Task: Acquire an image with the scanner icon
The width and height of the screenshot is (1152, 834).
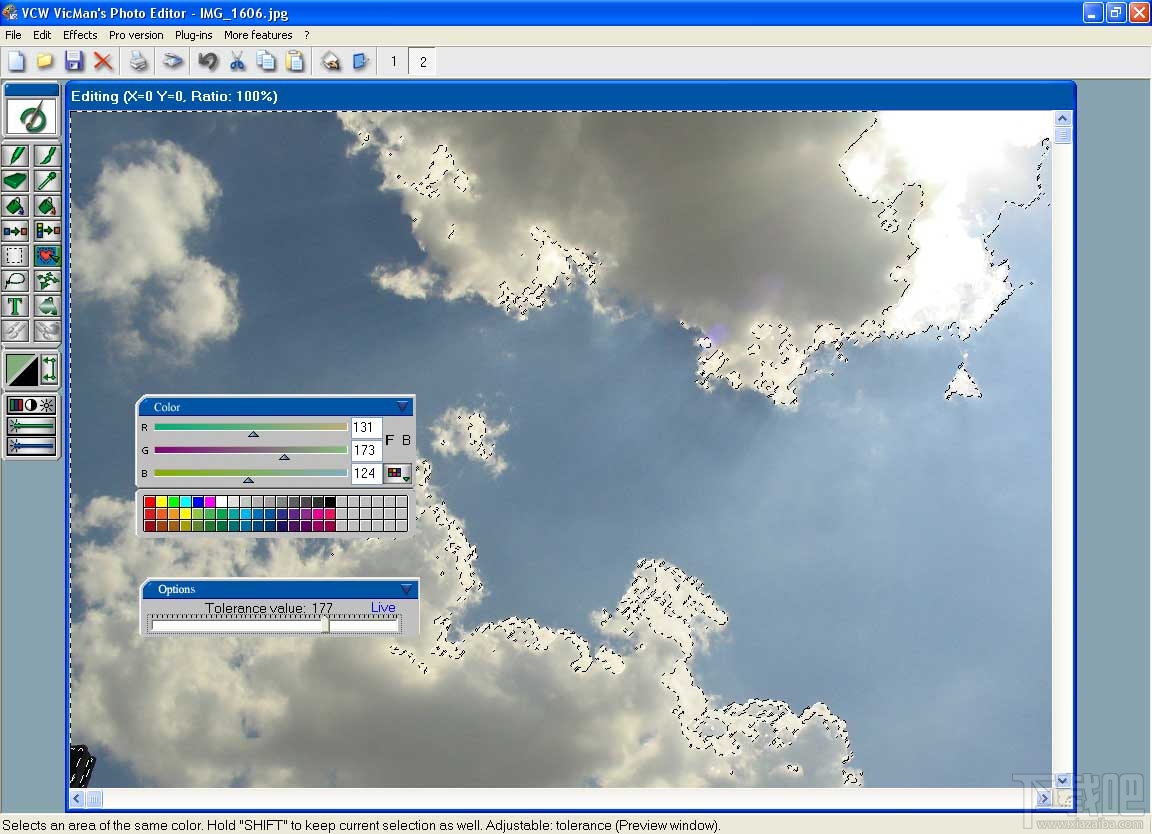Action: [173, 61]
